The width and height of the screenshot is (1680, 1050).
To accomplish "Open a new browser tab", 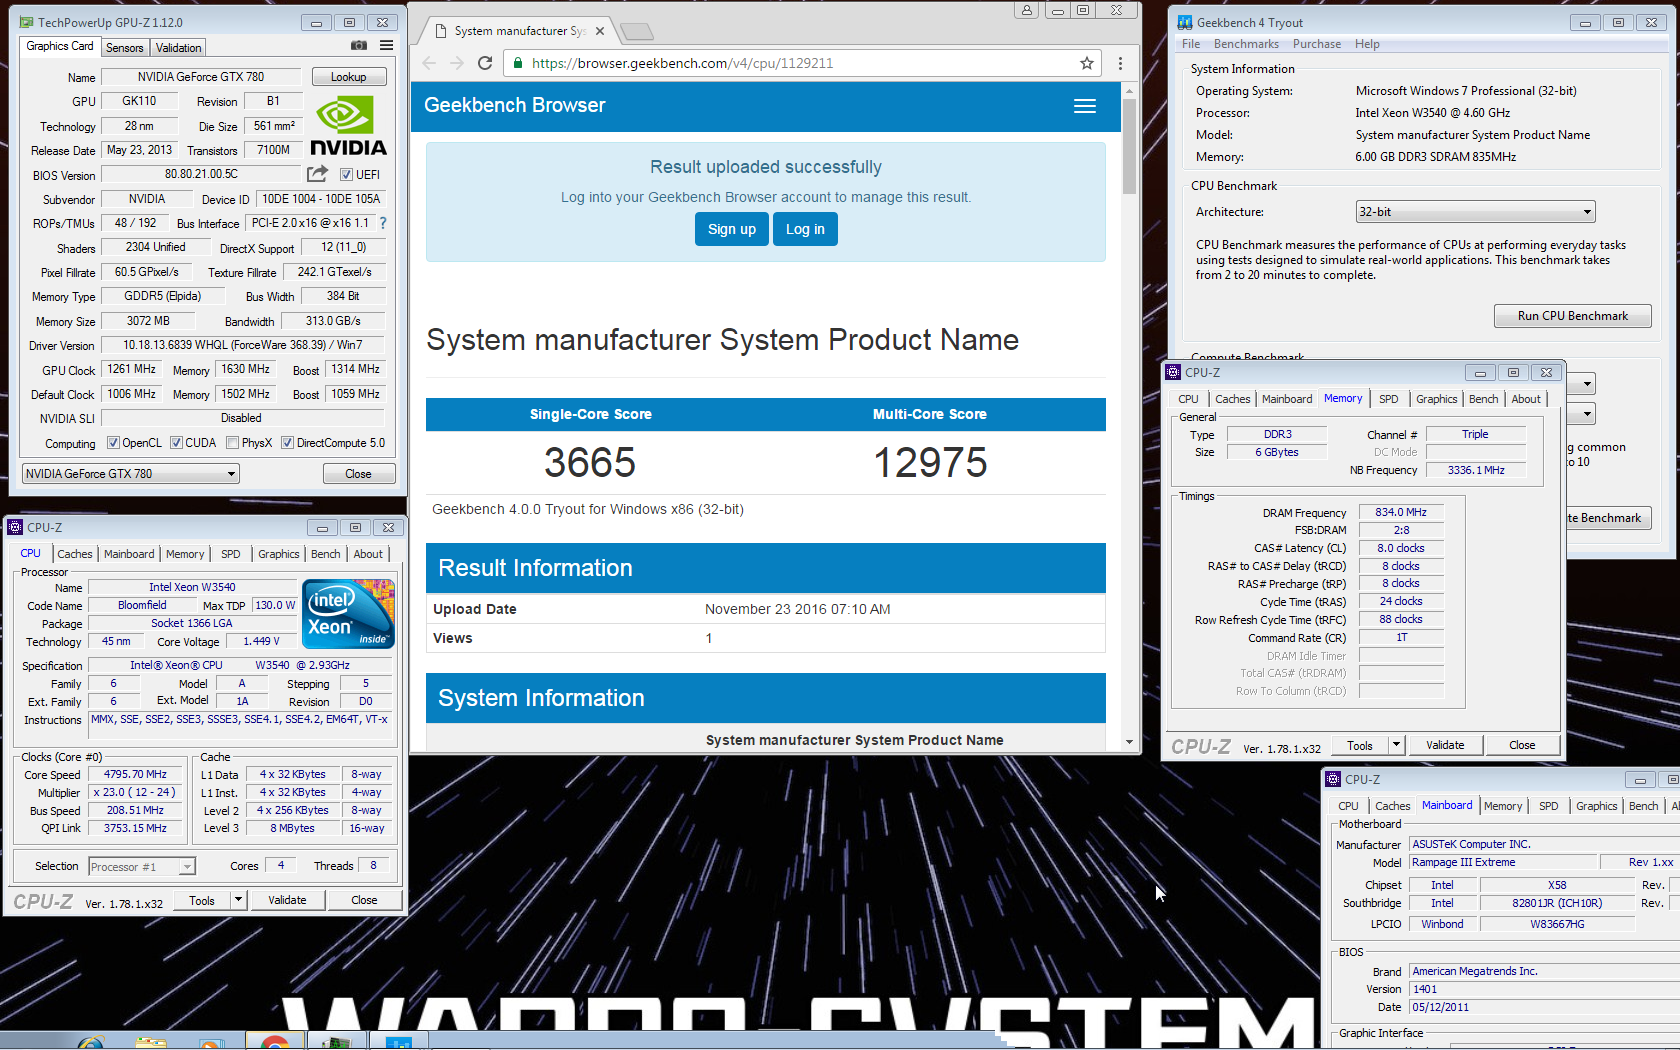I will 636,32.
